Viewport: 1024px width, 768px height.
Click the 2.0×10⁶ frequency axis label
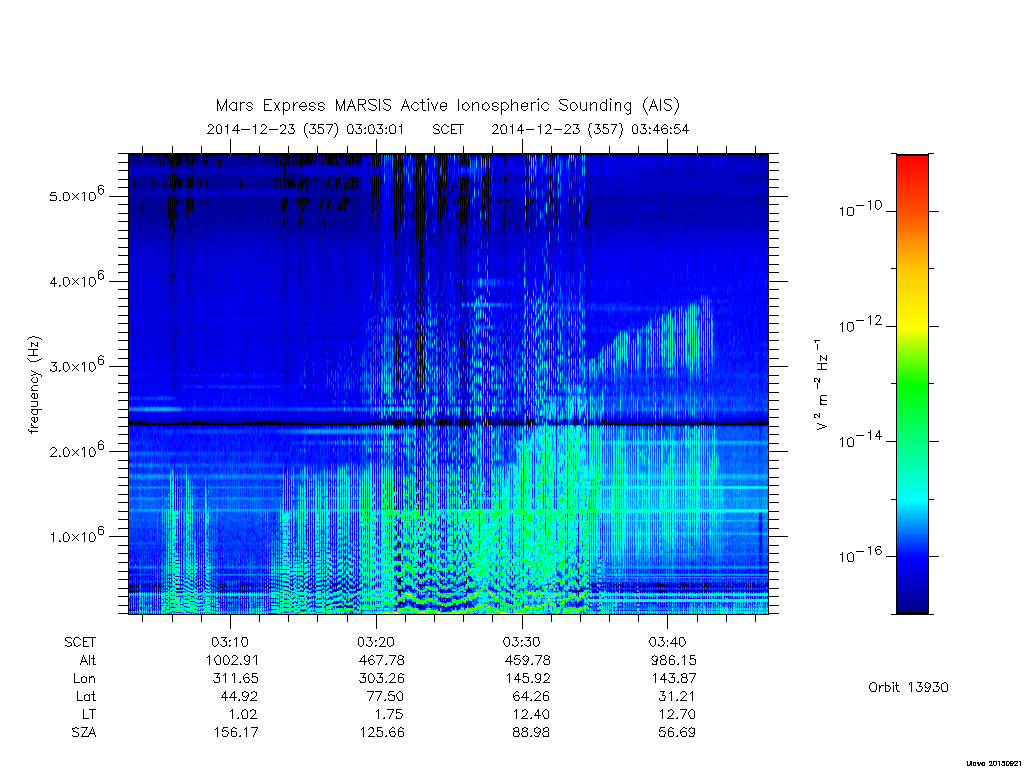tap(76, 450)
